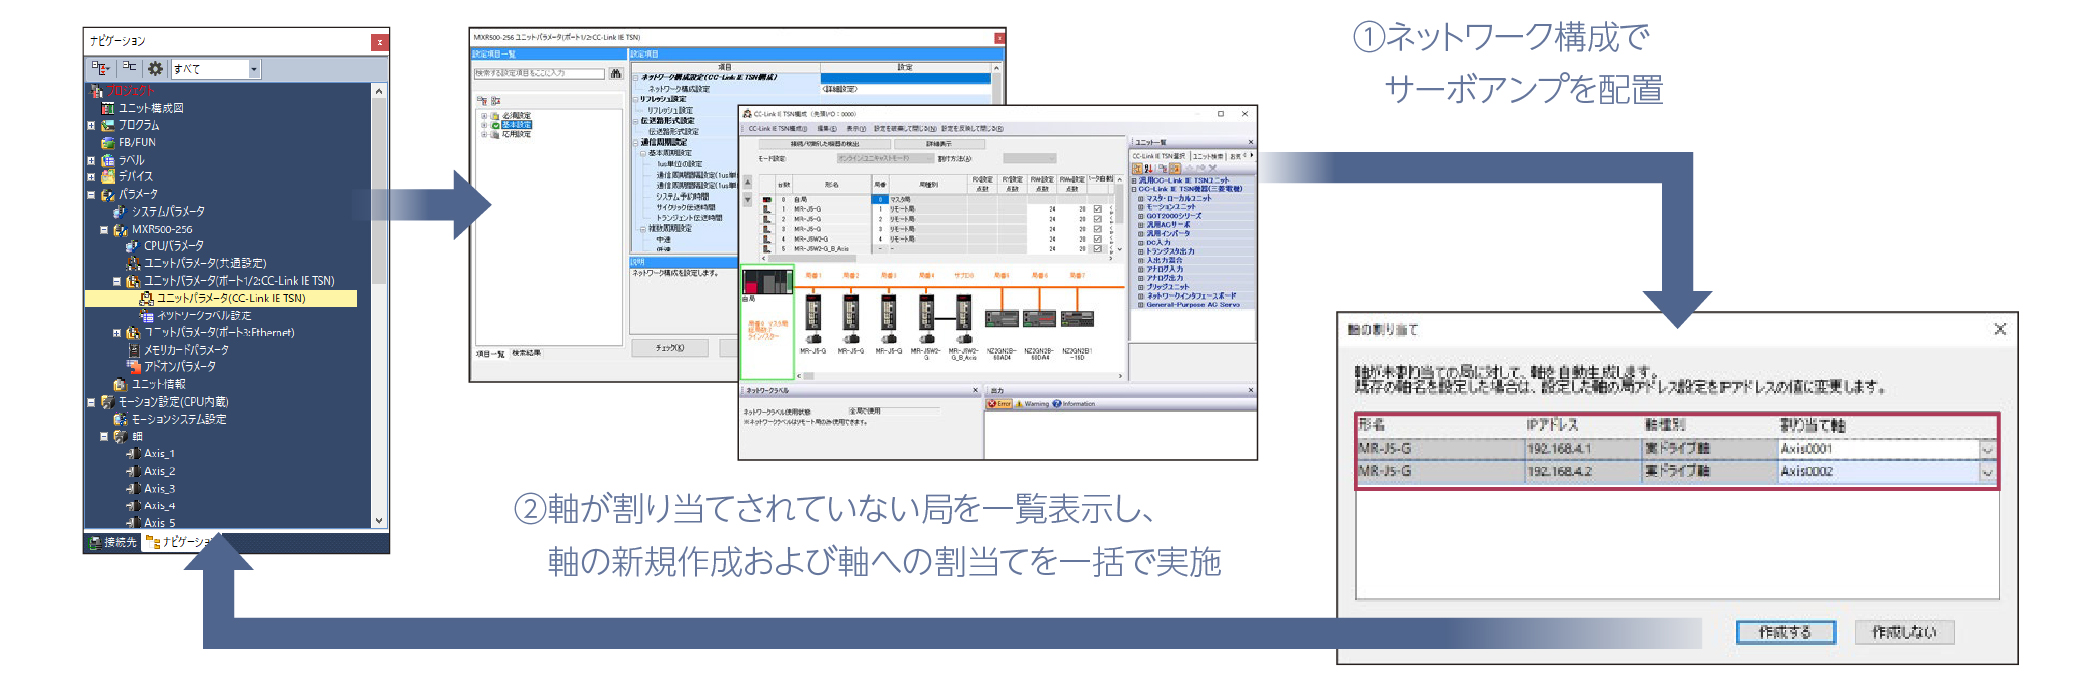This screenshot has height=681, width=2100.
Task: Open ユニット構成図 in the project tree
Action: [x=150, y=108]
